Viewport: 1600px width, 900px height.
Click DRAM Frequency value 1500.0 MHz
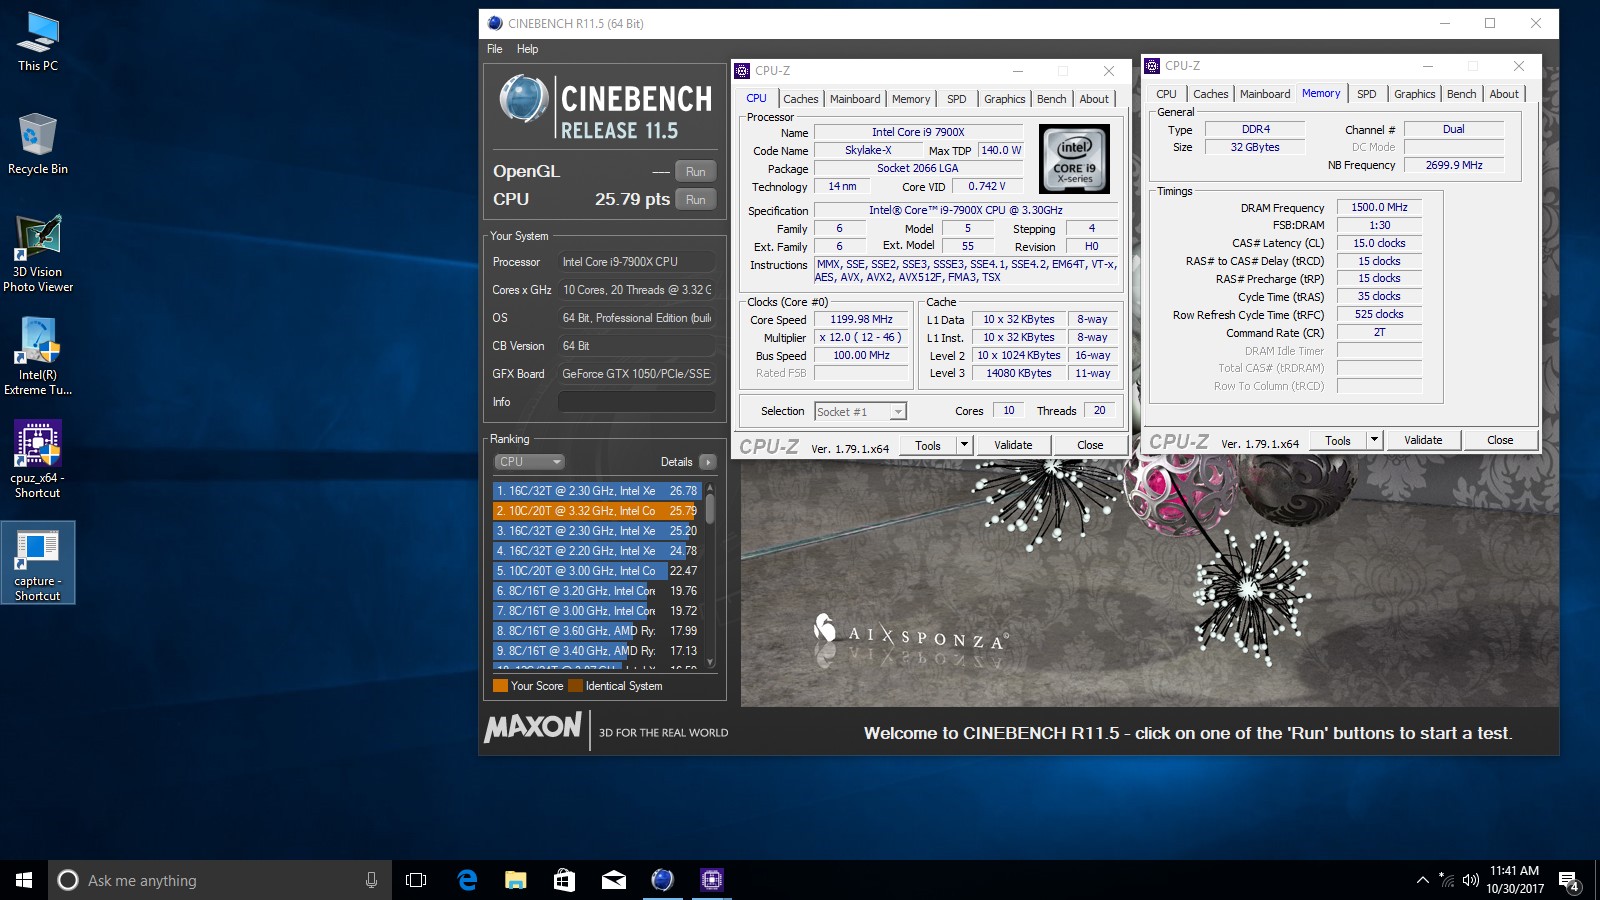pyautogui.click(x=1379, y=208)
